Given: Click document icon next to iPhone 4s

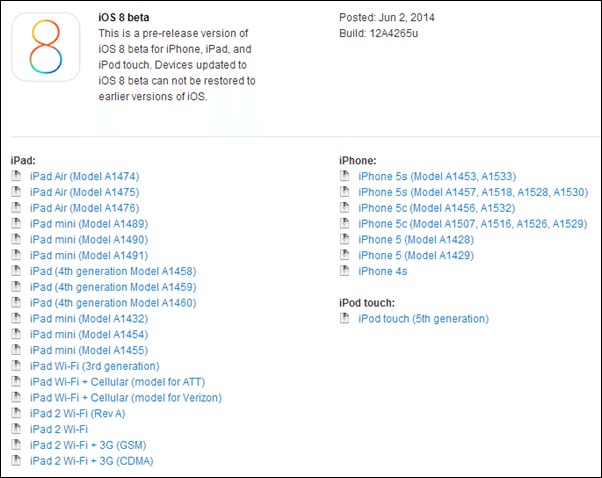Looking at the screenshot, I should click(x=345, y=271).
